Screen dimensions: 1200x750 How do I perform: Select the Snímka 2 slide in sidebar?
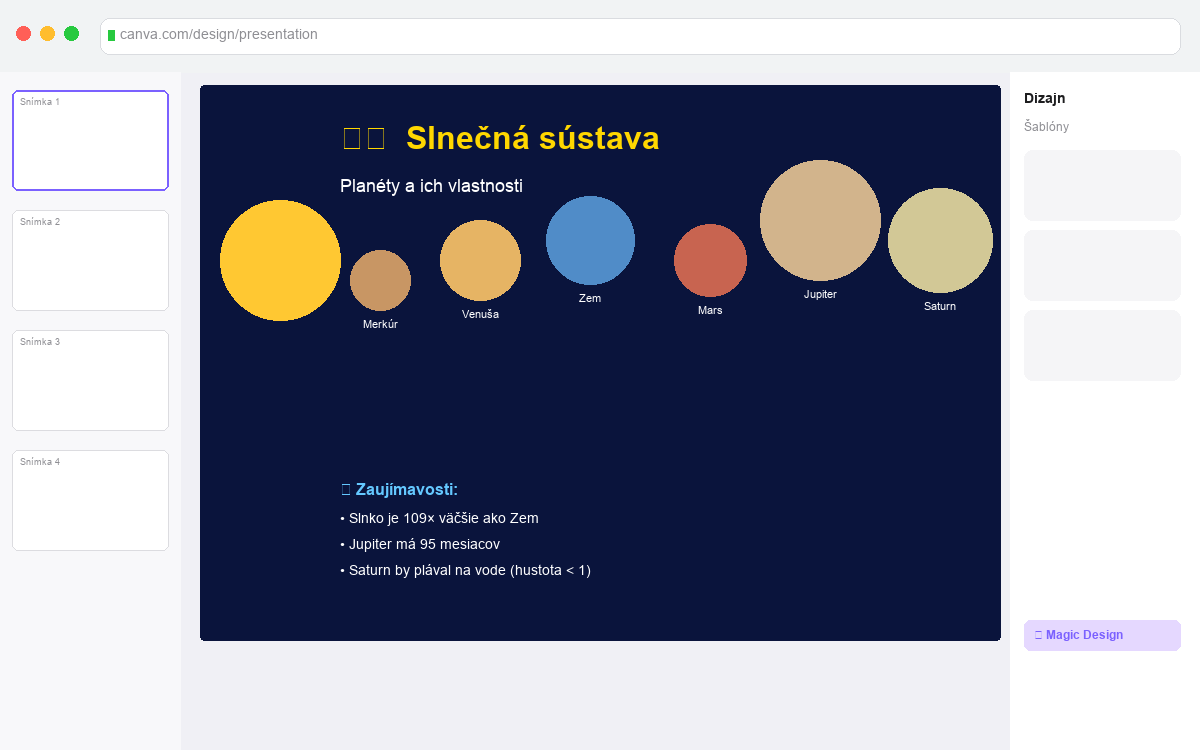(x=90, y=260)
